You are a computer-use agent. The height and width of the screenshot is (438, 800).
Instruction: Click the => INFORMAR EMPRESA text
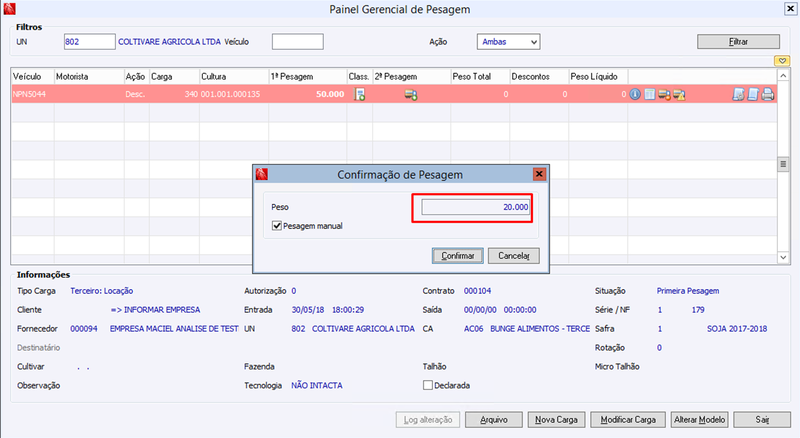[x=155, y=310]
